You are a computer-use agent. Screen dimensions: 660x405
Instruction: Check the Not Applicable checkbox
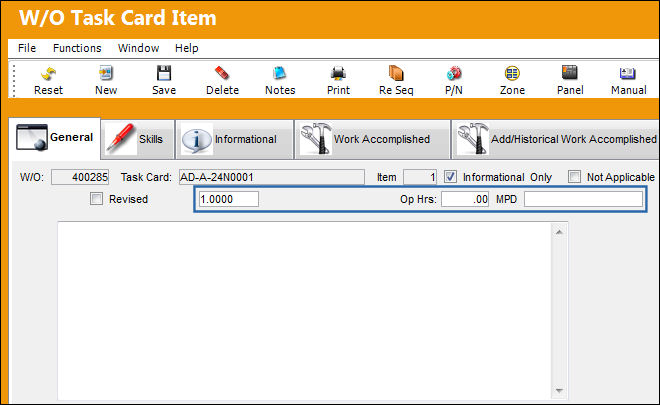(x=574, y=176)
